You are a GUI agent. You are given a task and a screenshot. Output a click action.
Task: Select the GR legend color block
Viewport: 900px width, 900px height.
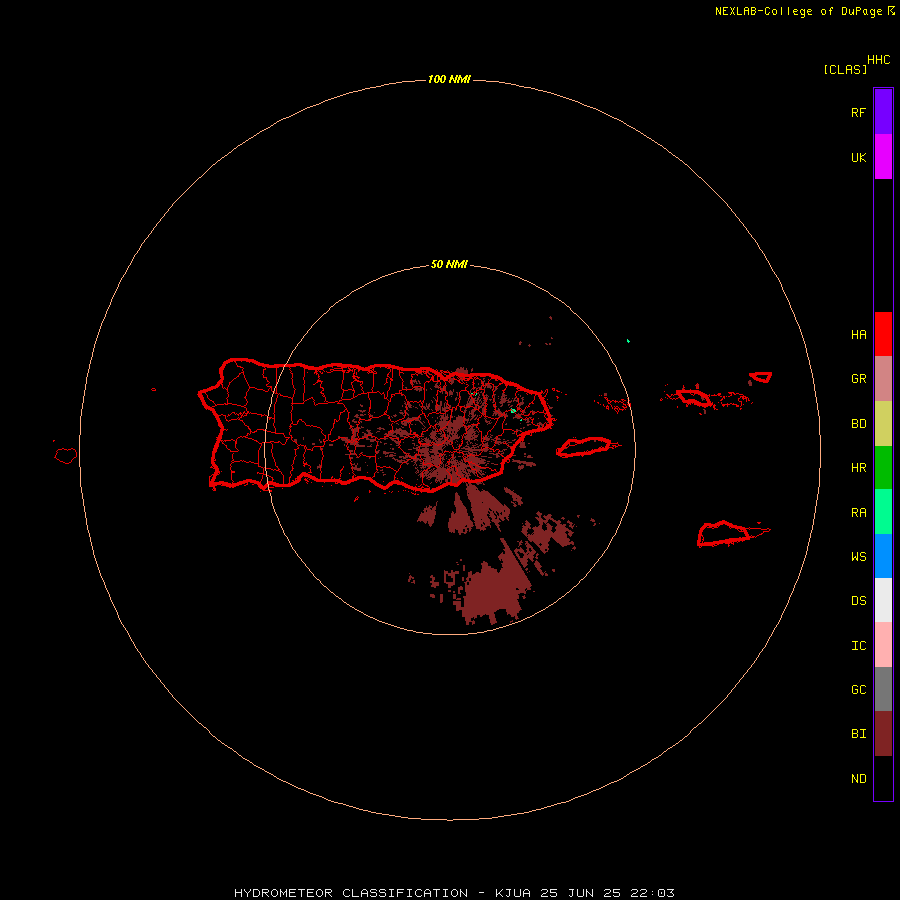(883, 378)
